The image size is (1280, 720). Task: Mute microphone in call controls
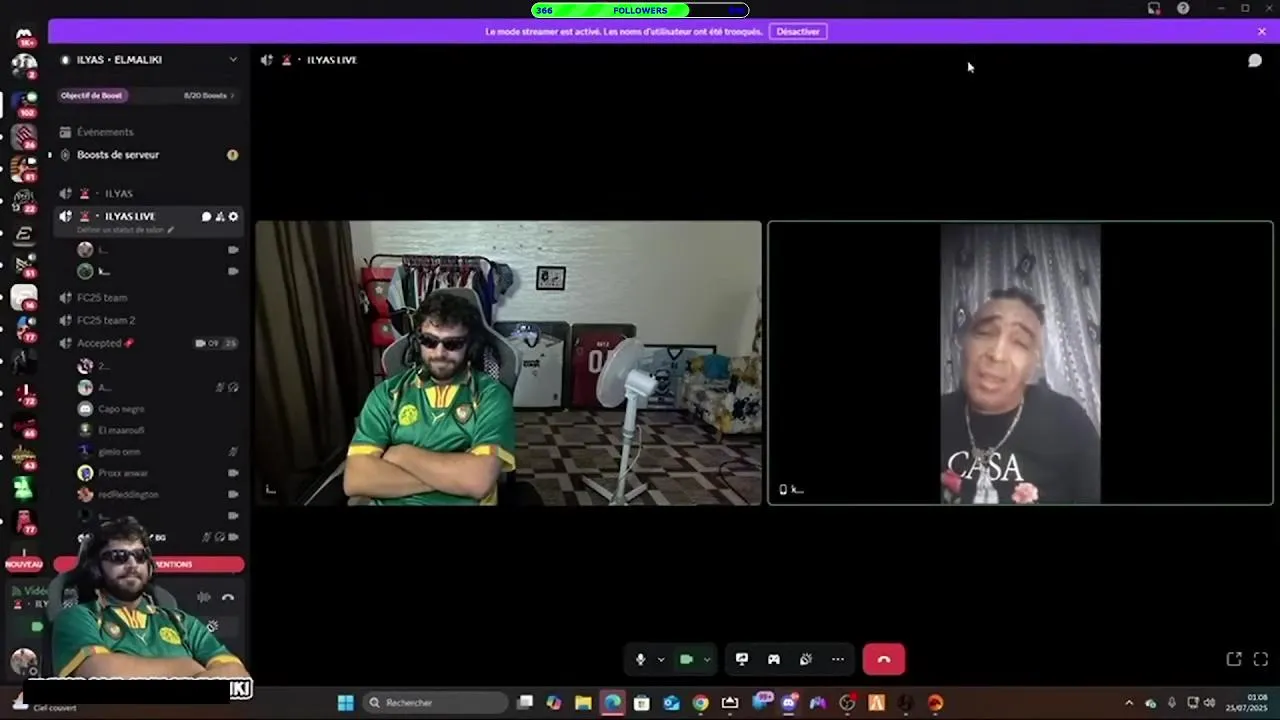(x=640, y=659)
